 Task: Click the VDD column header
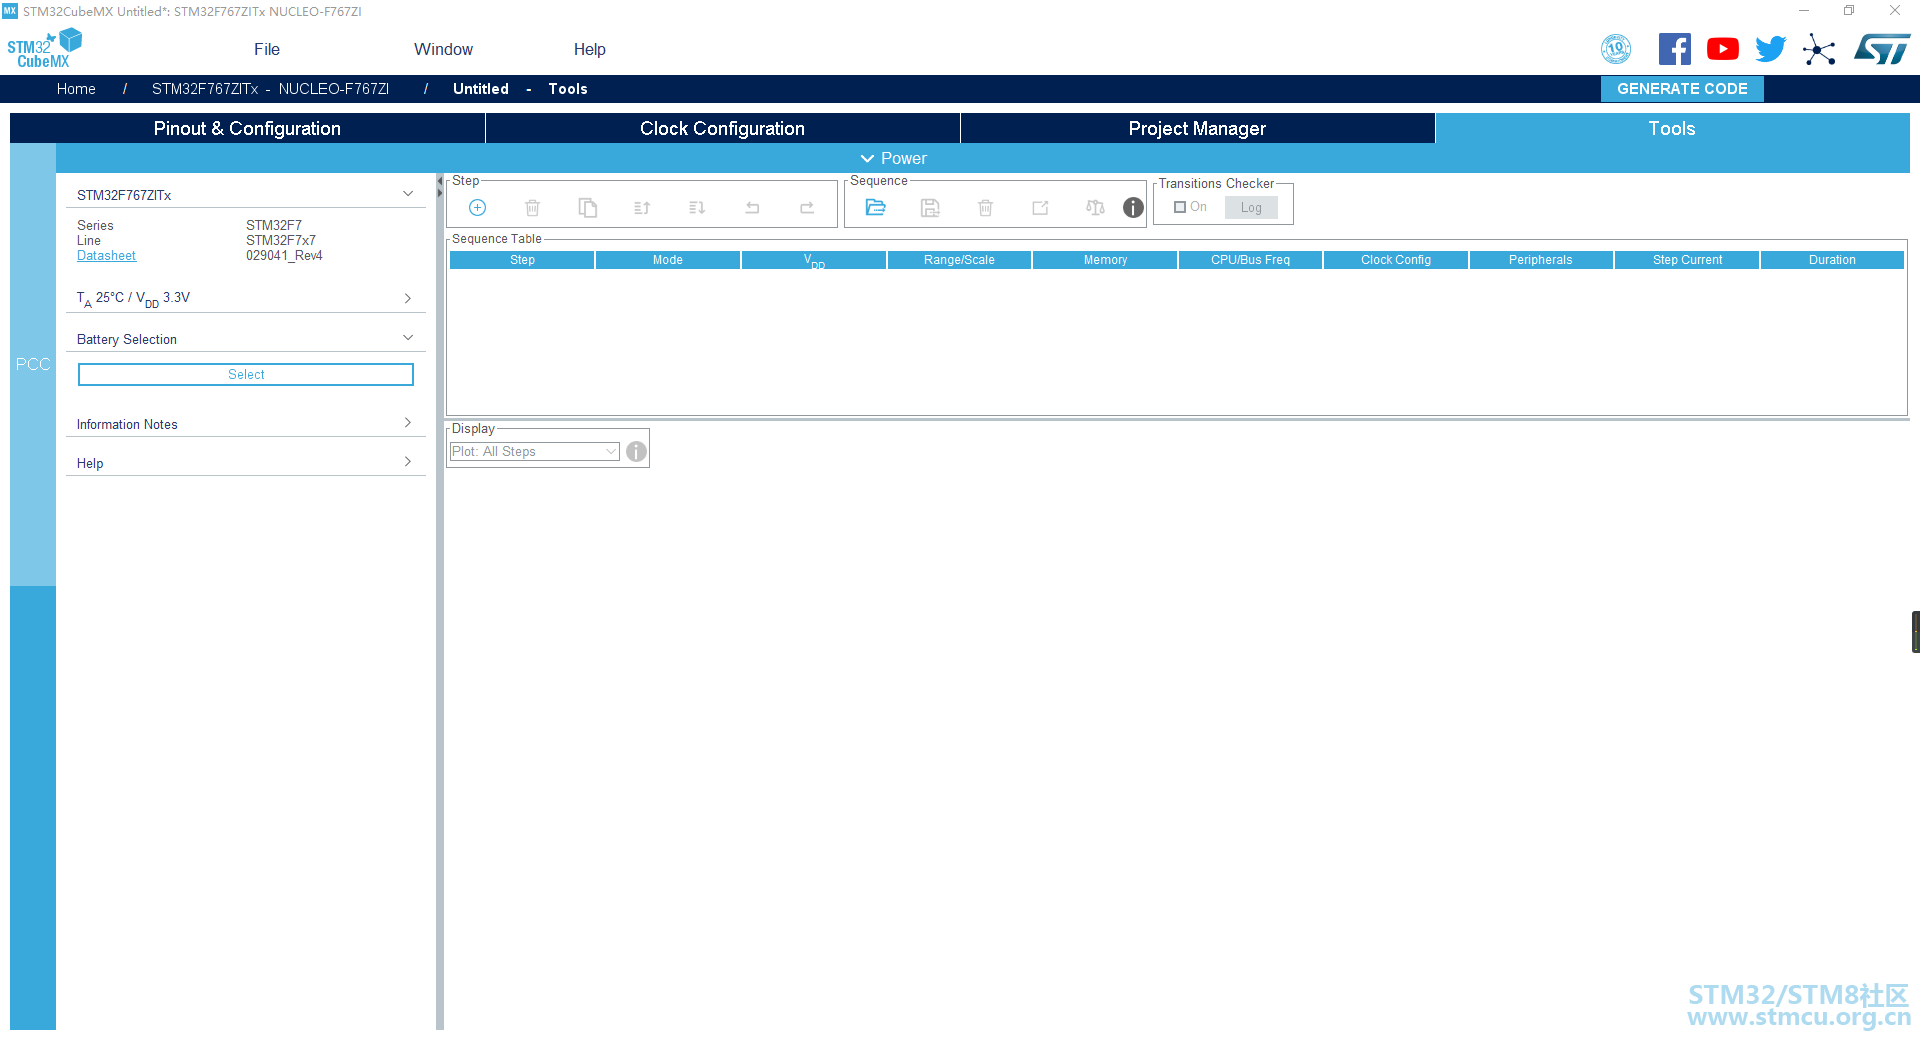814,260
